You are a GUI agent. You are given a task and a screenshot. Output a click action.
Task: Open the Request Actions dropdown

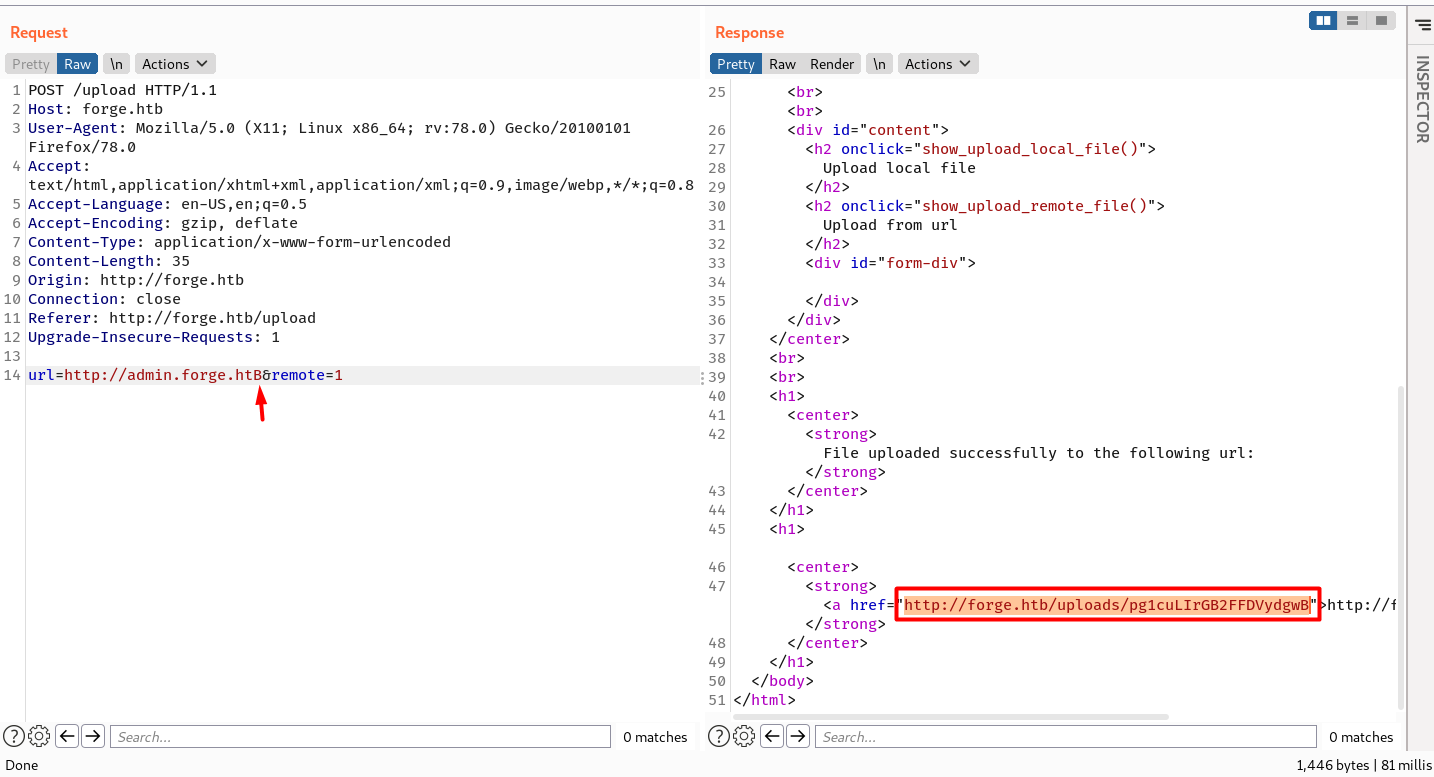click(175, 64)
